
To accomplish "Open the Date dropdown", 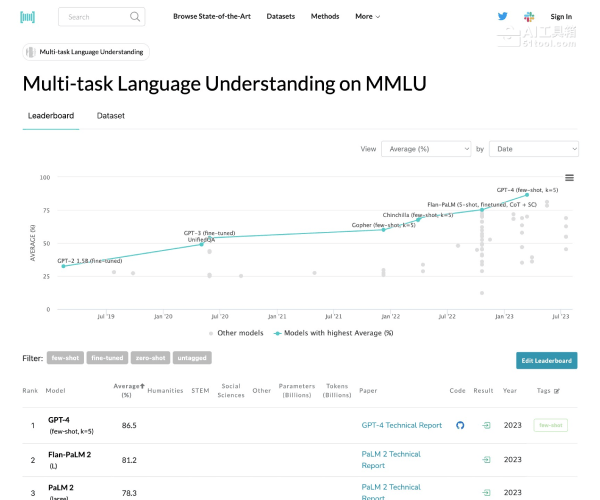I will (x=533, y=148).
